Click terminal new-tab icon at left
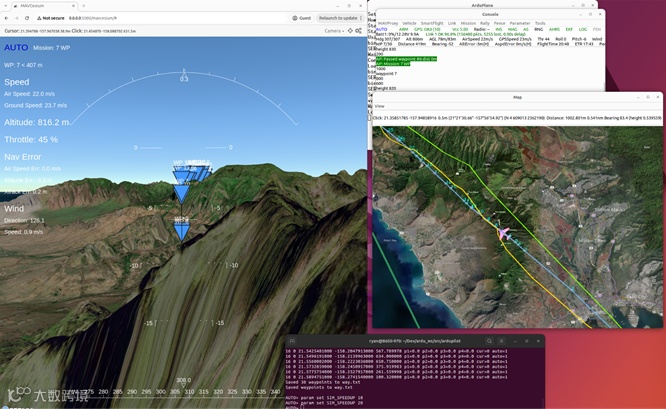 point(292,341)
